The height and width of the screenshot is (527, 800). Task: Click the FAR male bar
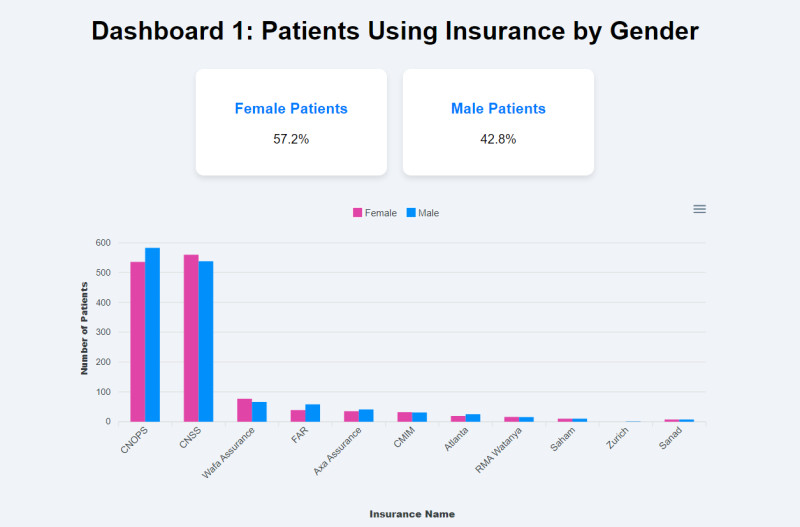(x=313, y=413)
